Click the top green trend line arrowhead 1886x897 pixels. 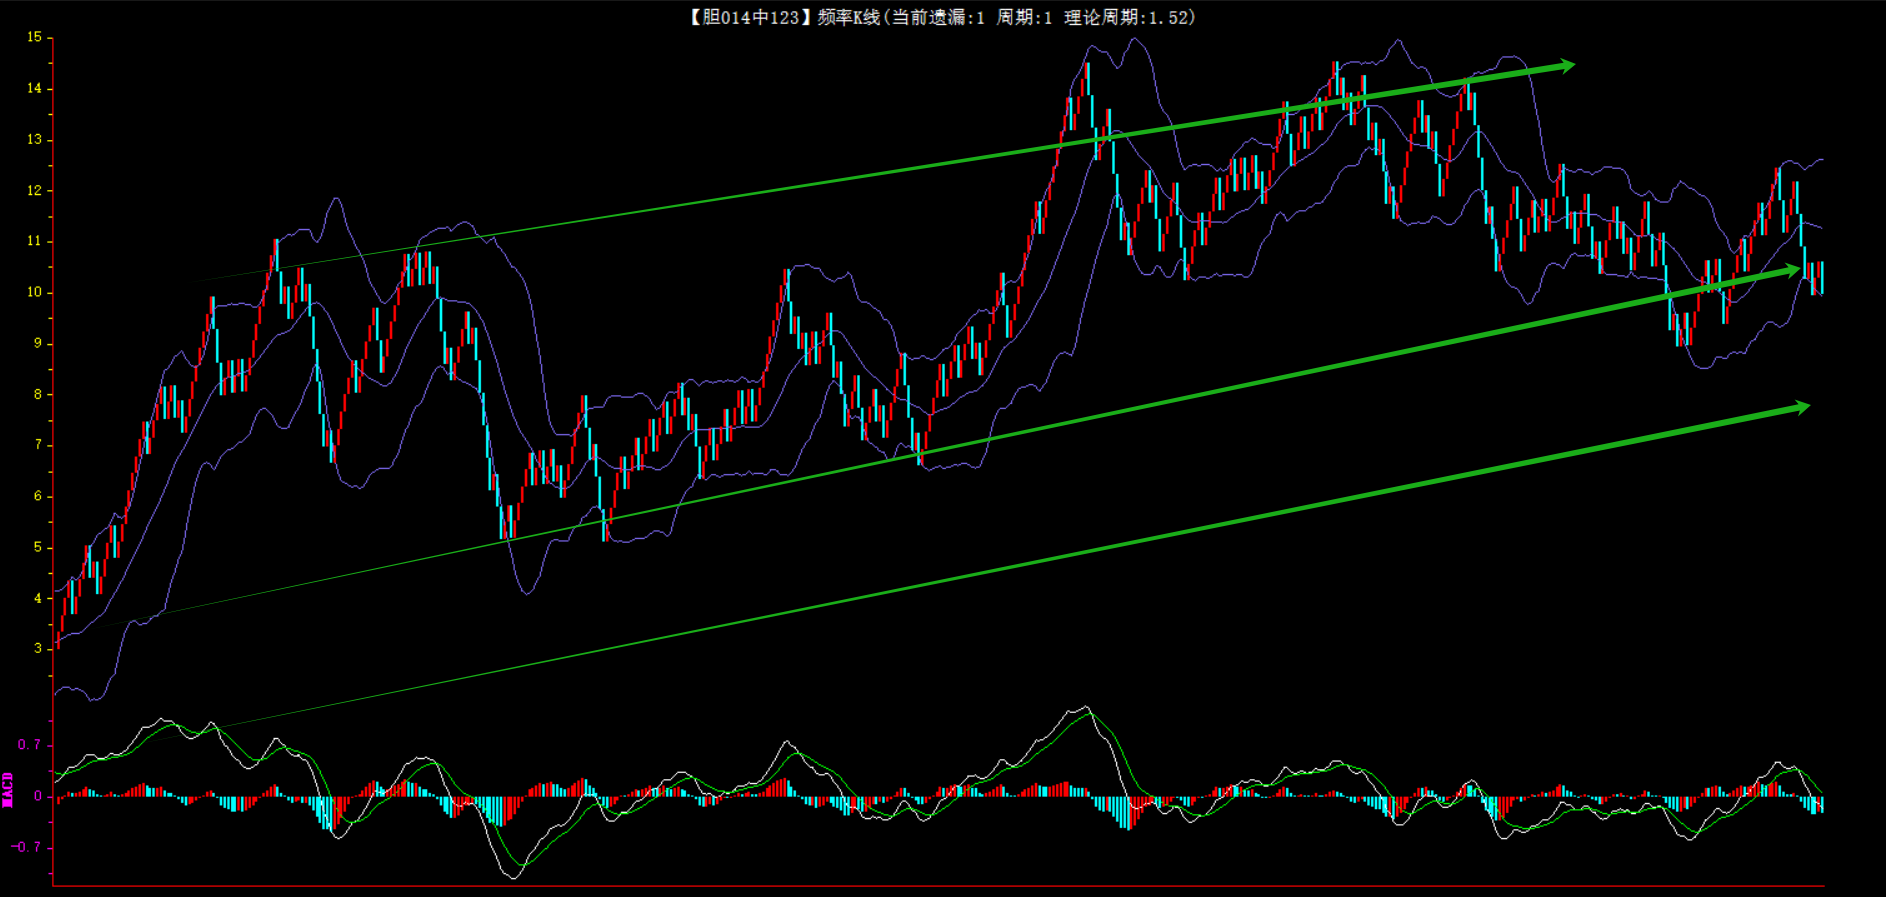1564,66
